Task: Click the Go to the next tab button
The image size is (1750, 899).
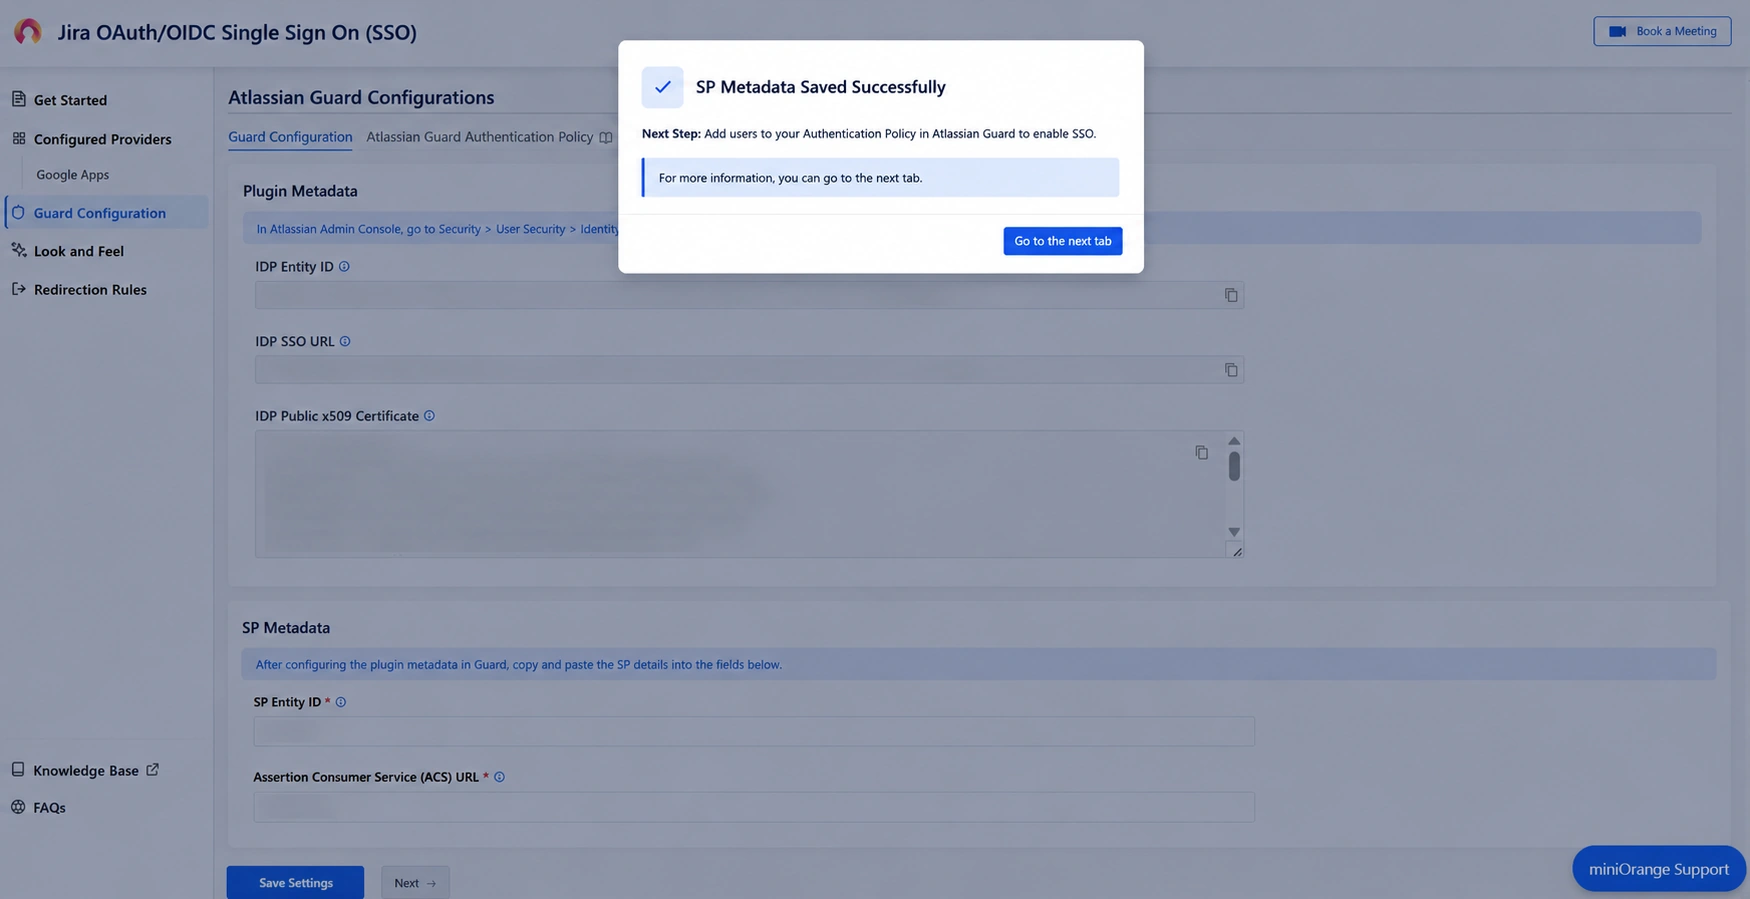Action: 1062,241
